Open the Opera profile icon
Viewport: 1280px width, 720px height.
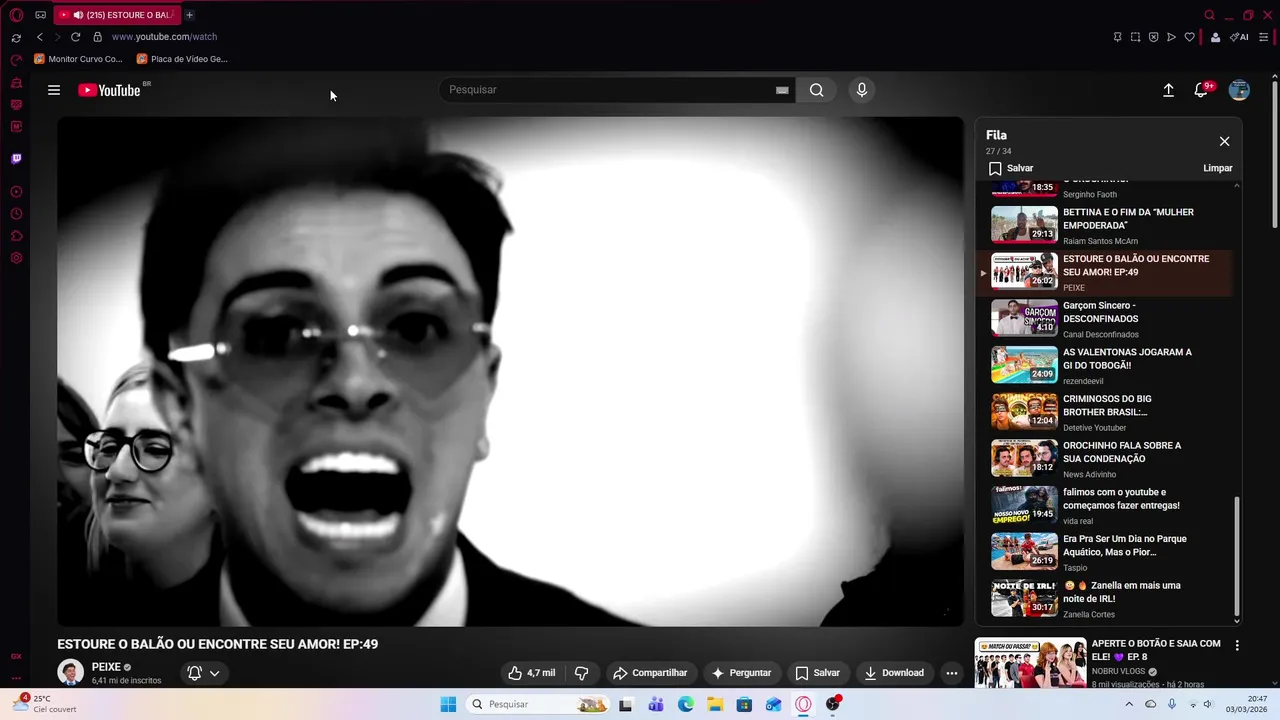(1215, 37)
